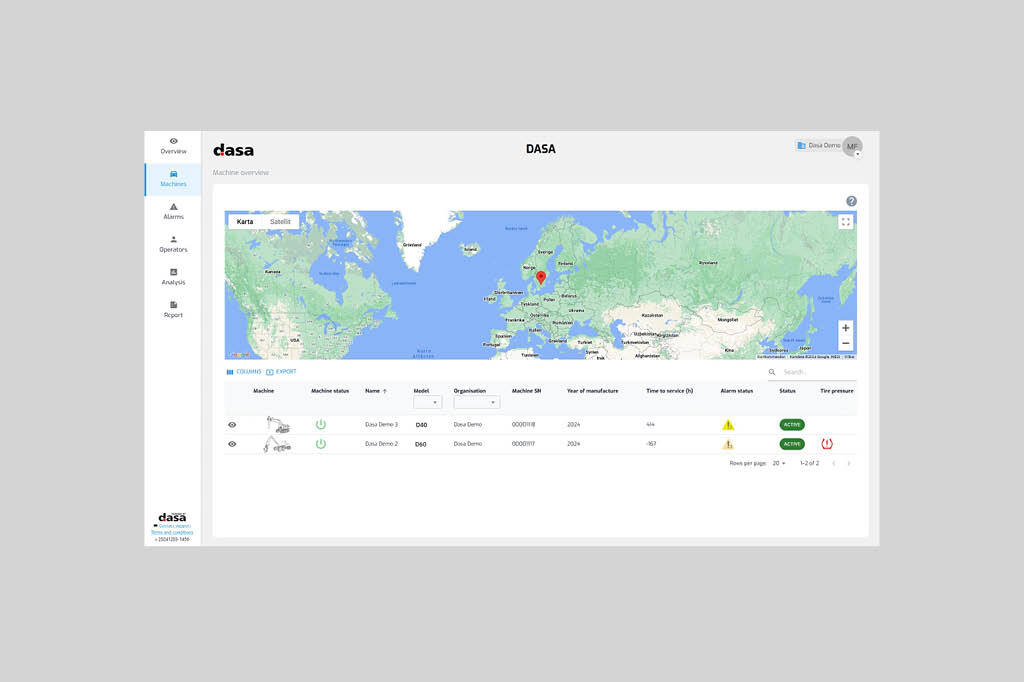Image resolution: width=1024 pixels, height=682 pixels.
Task: Click the red location pin on map
Action: click(x=540, y=277)
